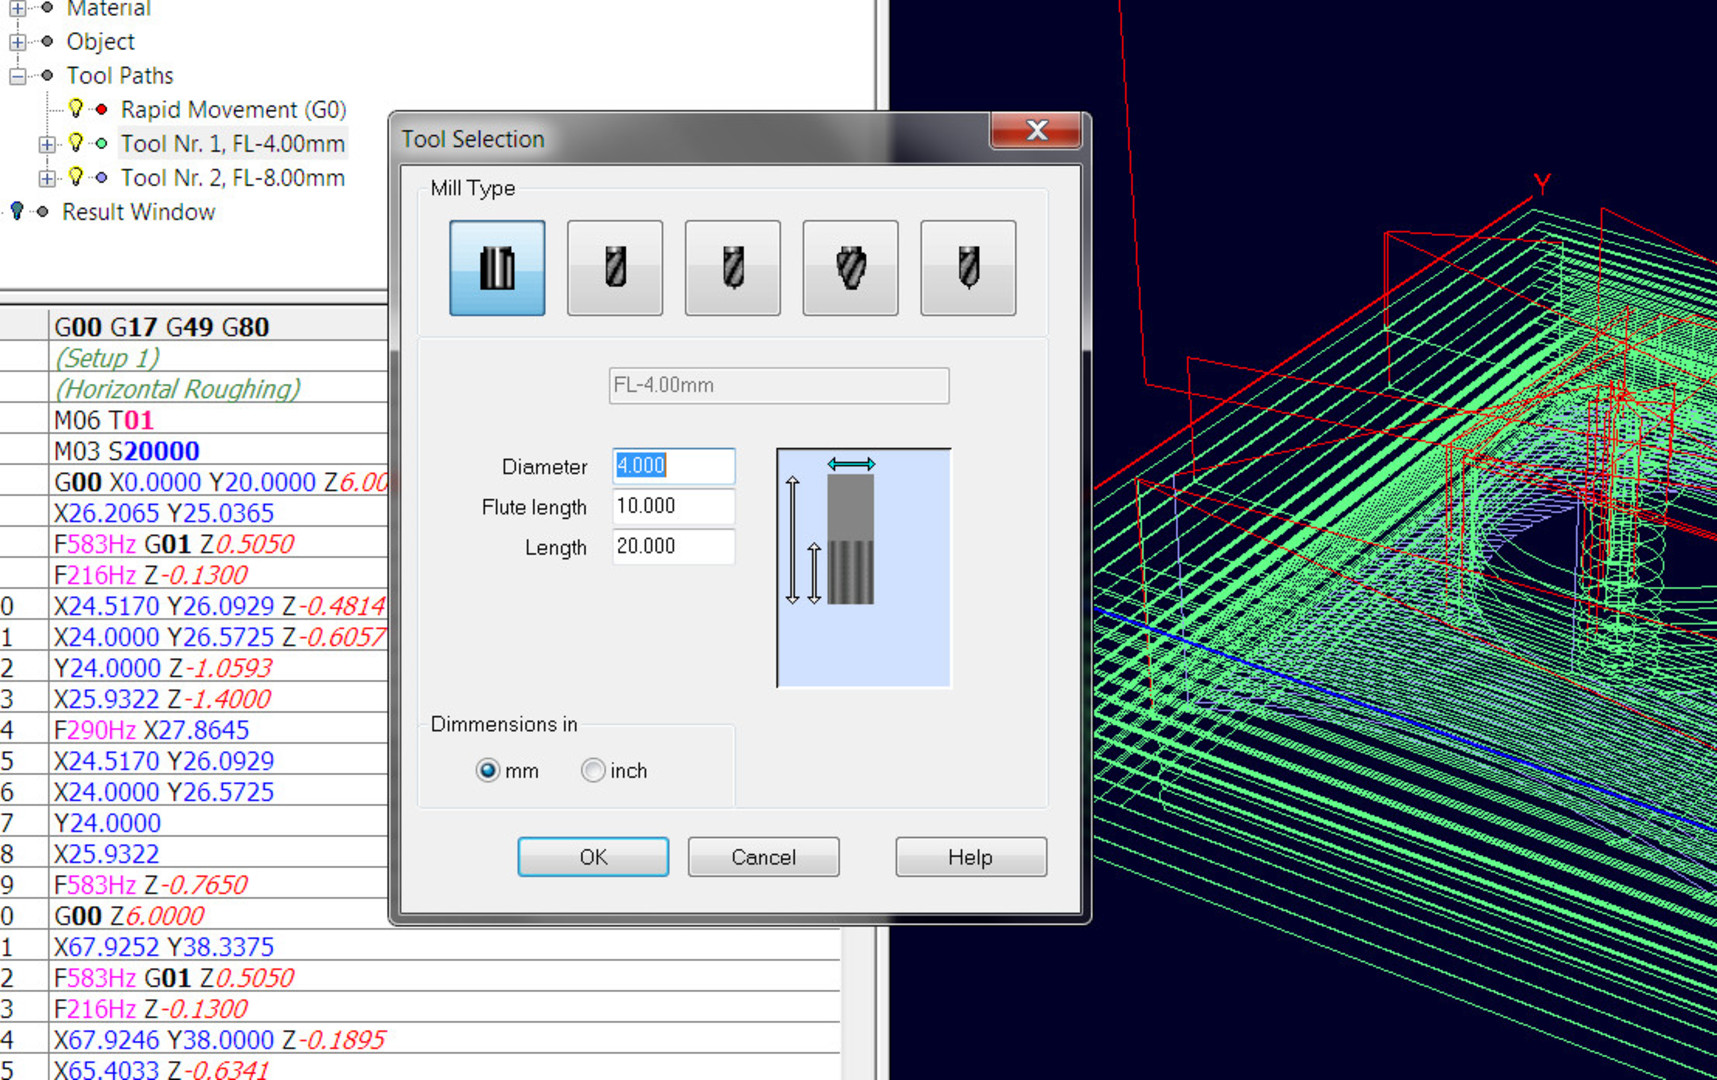The width and height of the screenshot is (1717, 1080).
Task: Click the Length input field
Action: coord(673,546)
